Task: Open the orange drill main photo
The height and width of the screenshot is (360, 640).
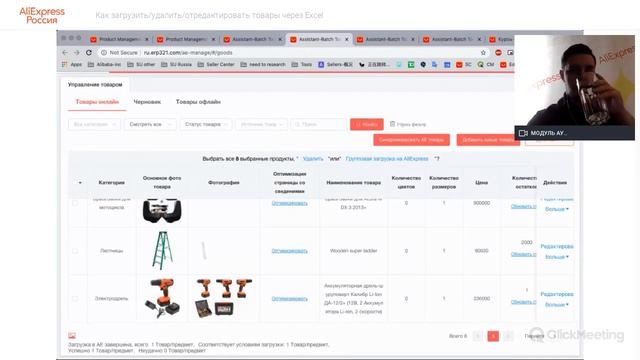Action: coord(162,298)
